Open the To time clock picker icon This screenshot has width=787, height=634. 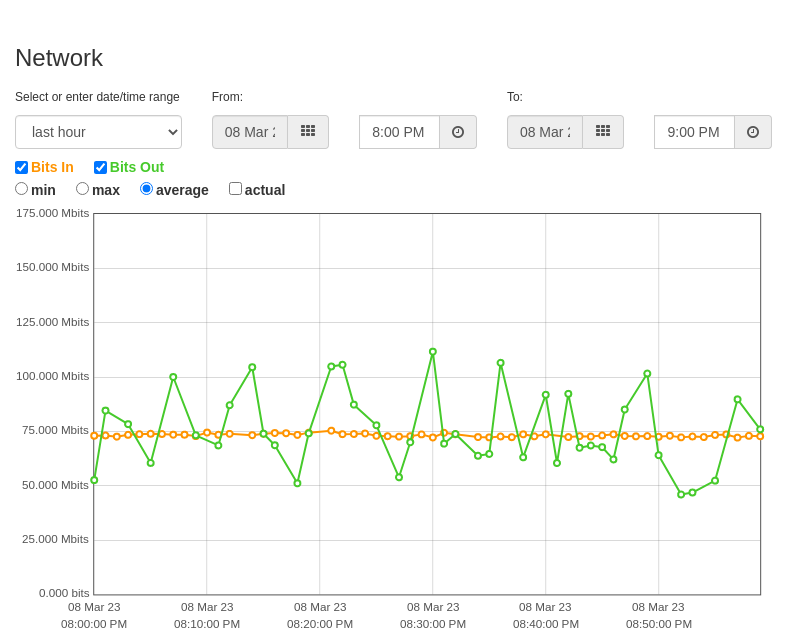[753, 132]
